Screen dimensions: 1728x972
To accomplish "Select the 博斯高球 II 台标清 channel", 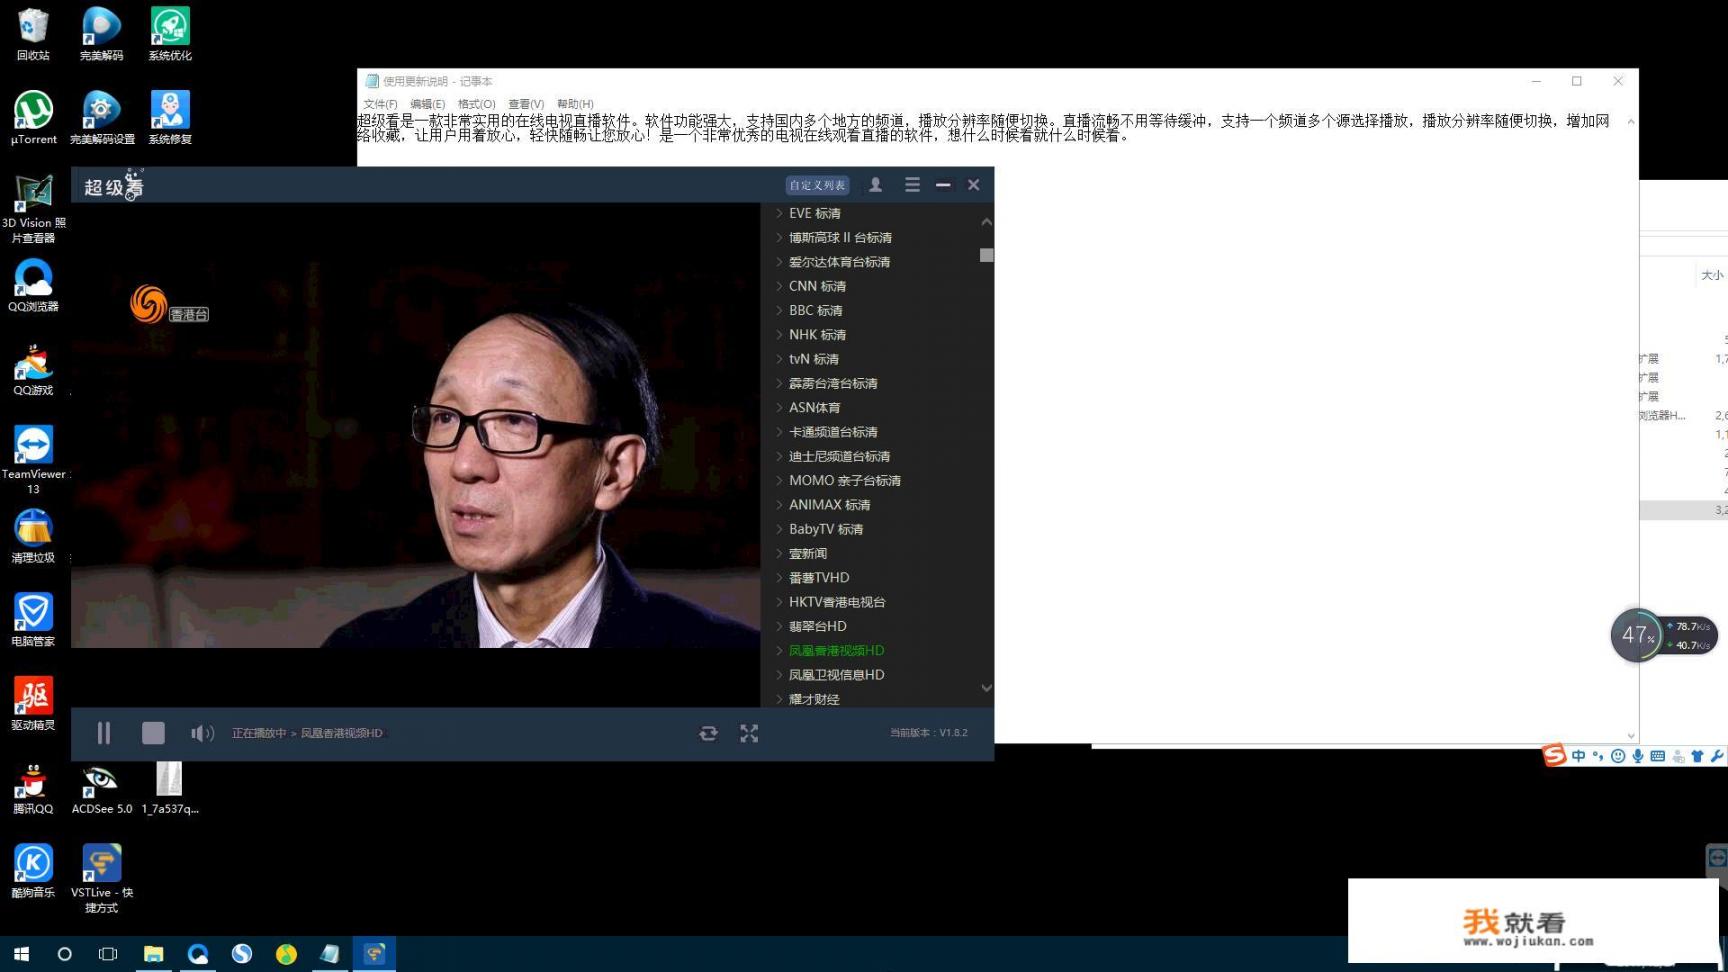I will (x=840, y=238).
